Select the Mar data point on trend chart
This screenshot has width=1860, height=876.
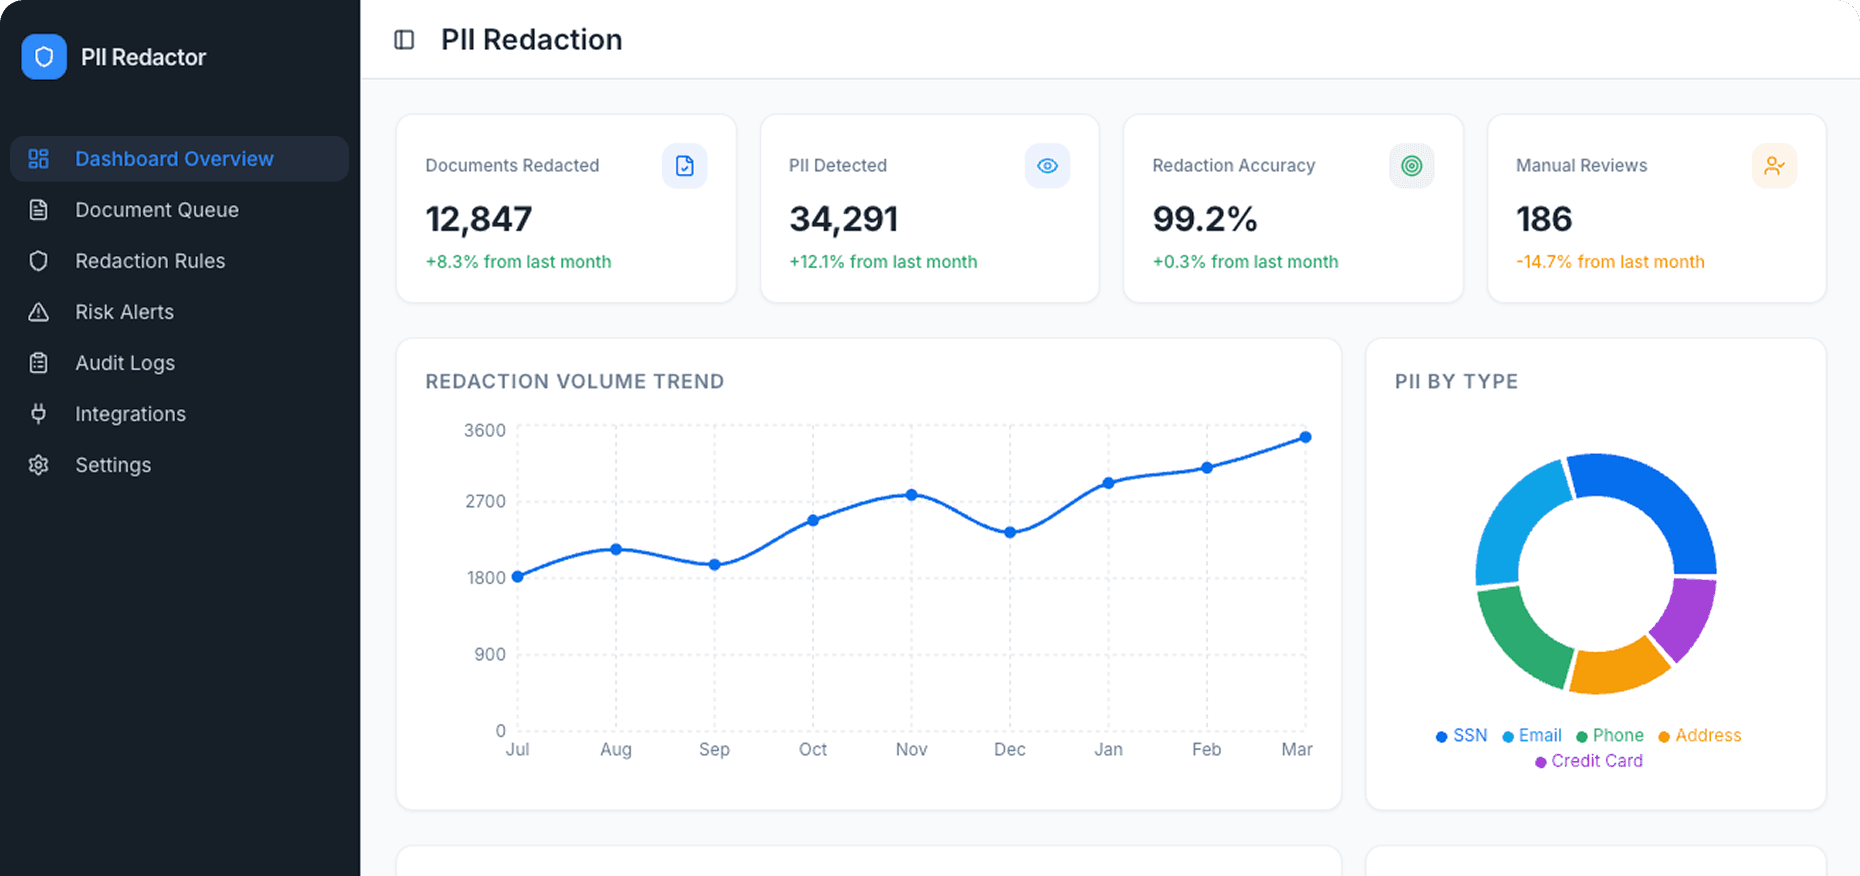(1306, 437)
